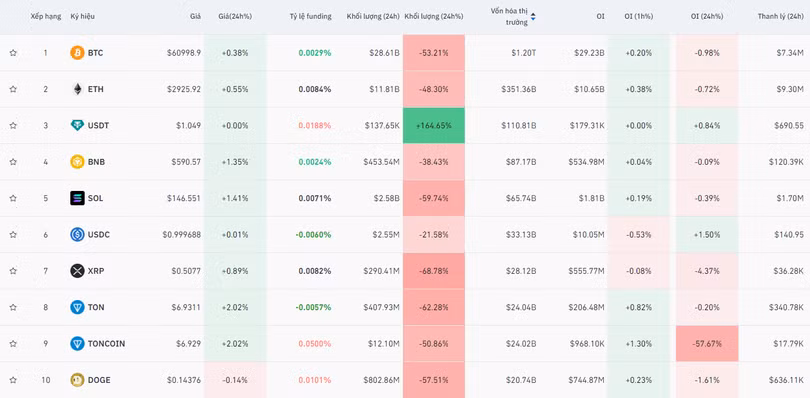Toggle favorite star on USDC row

pyautogui.click(x=13, y=234)
